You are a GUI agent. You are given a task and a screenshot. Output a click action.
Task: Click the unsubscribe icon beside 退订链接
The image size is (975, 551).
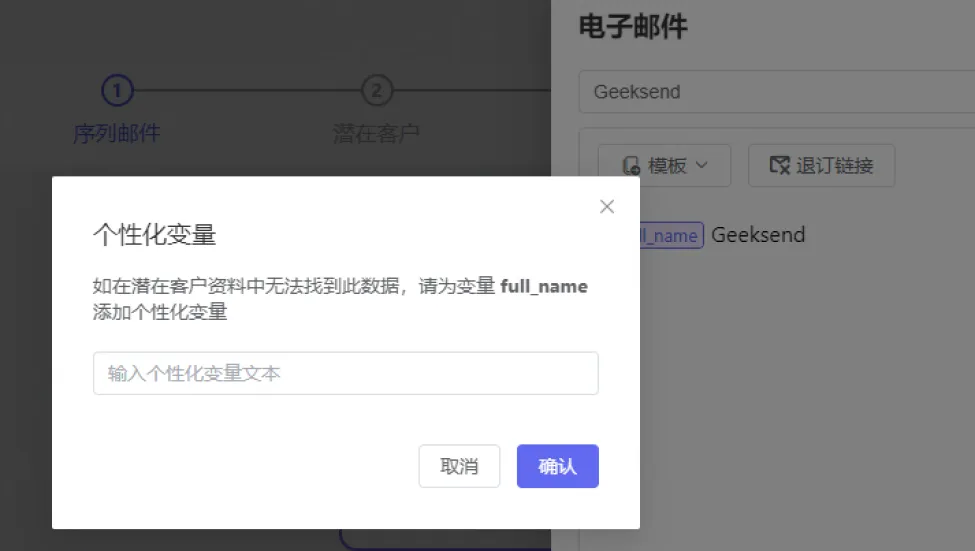tap(779, 165)
